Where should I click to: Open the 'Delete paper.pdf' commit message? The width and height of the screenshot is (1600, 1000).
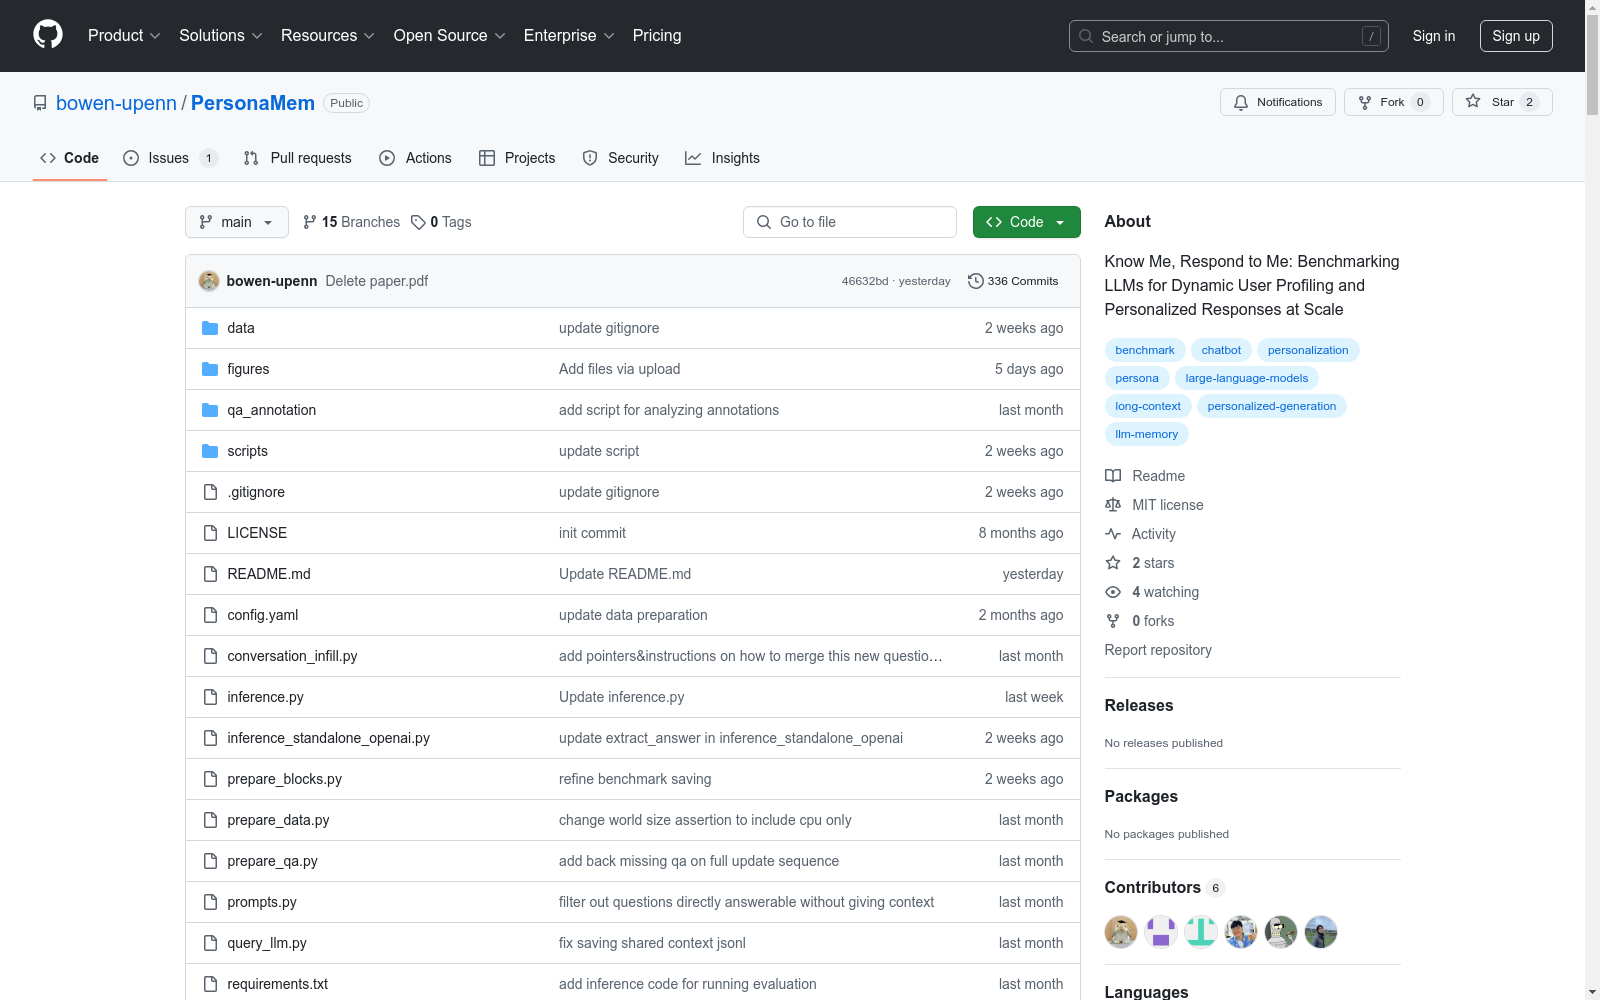point(377,281)
